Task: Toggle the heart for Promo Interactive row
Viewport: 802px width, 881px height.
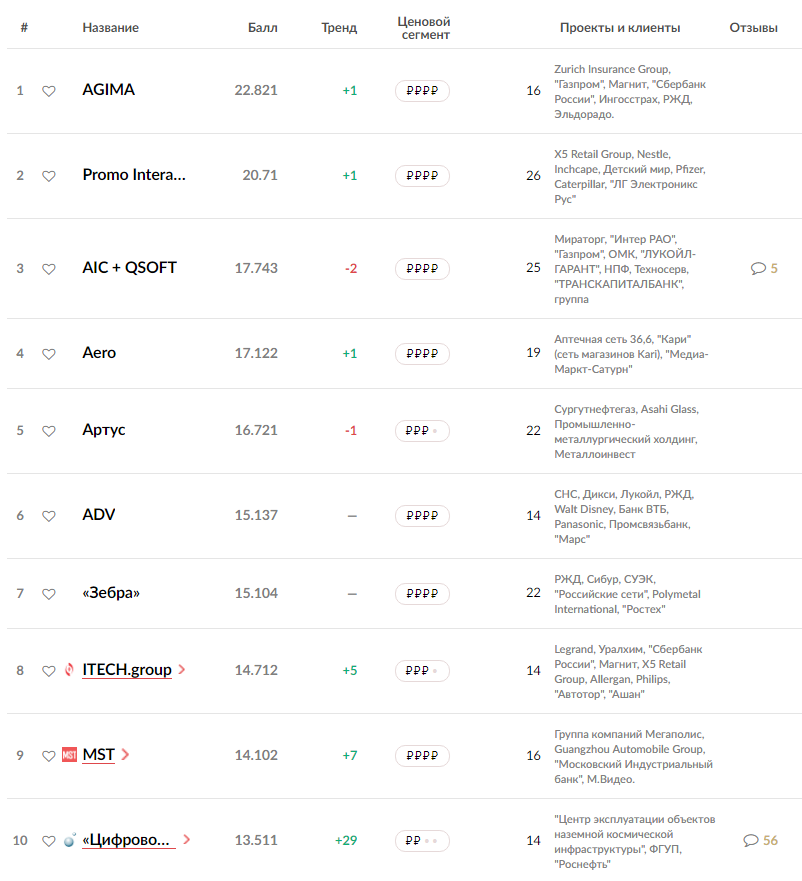Action: (49, 176)
